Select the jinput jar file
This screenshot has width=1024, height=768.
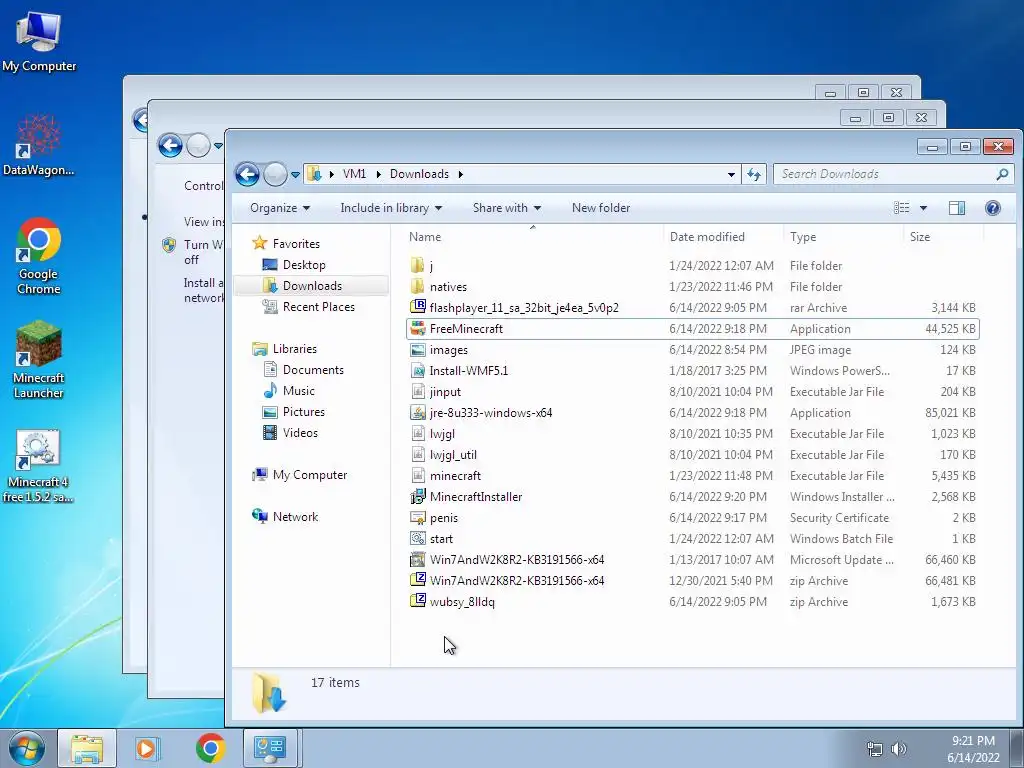445,392
